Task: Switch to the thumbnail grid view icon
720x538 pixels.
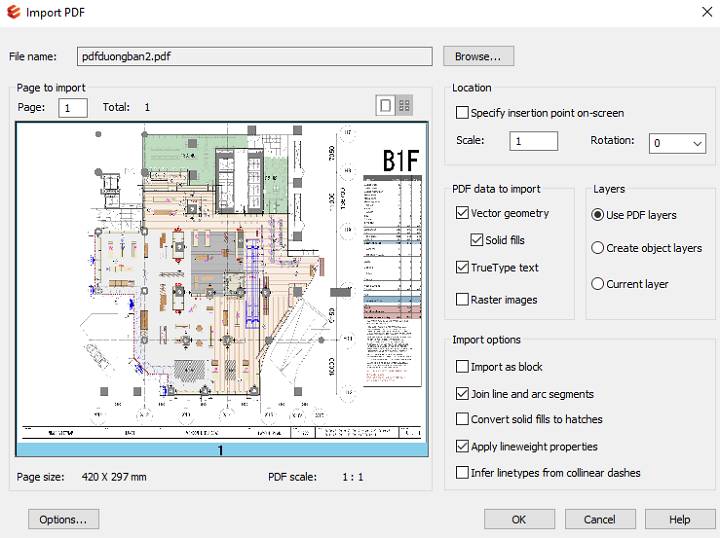Action: (x=405, y=105)
